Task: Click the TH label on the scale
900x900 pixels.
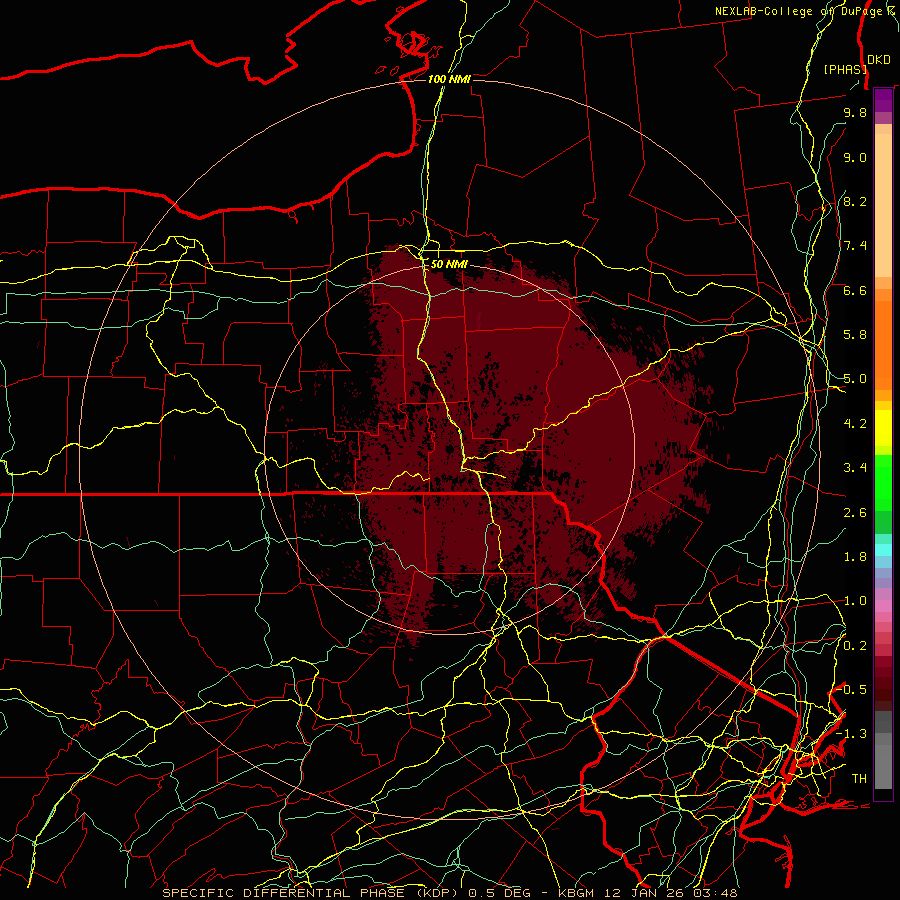Action: [x=859, y=779]
